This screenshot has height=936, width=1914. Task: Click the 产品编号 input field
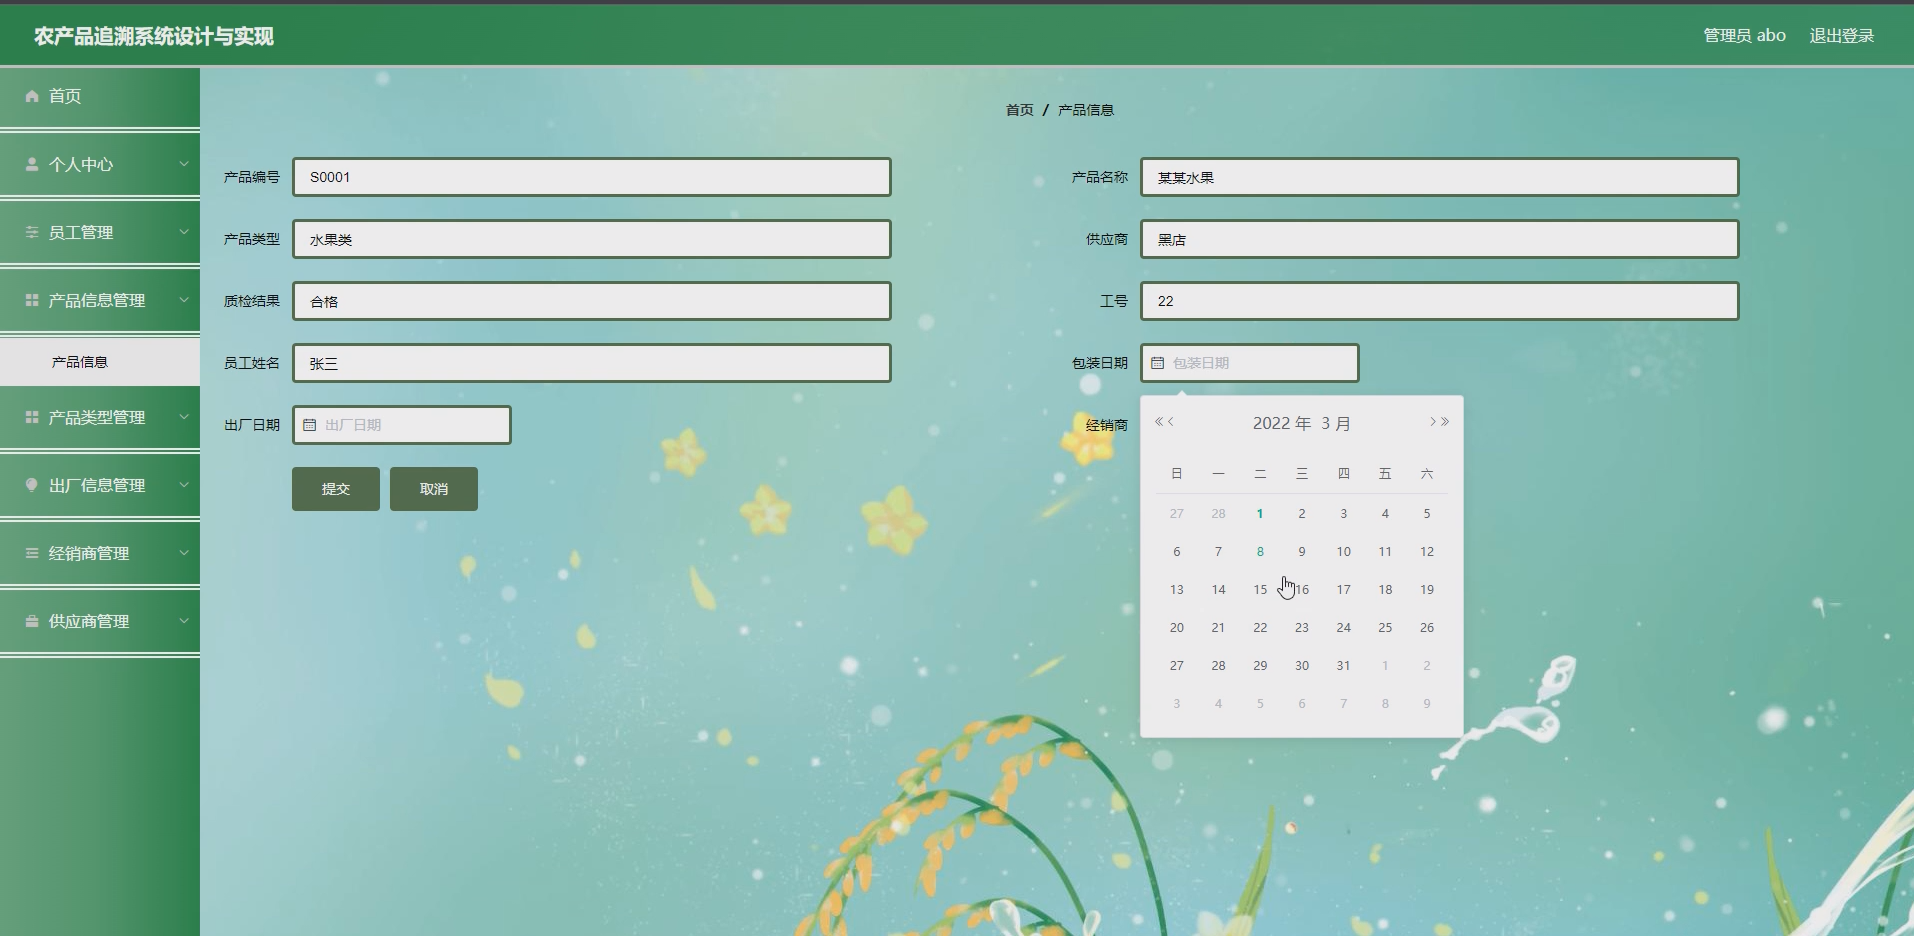point(592,177)
